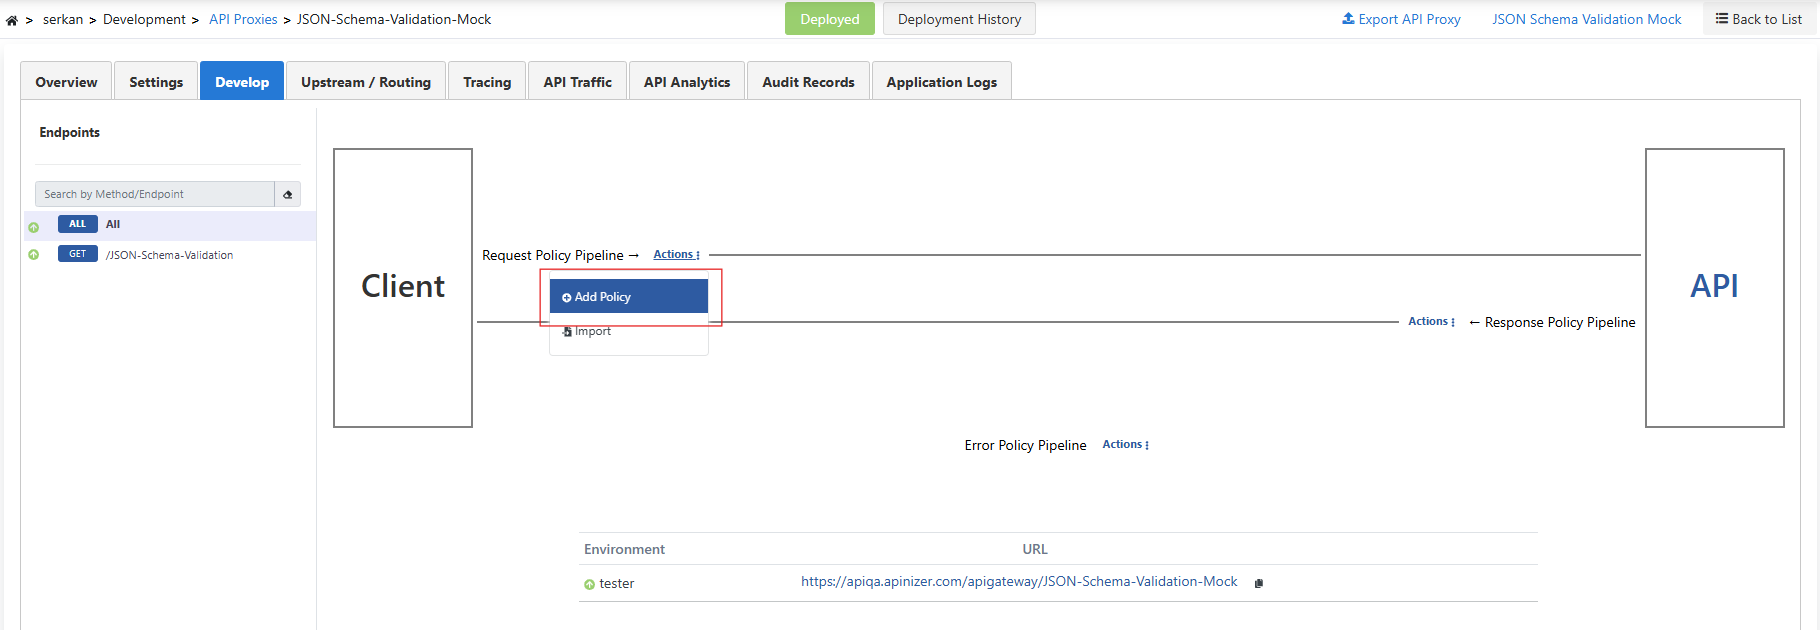1820x630 pixels.
Task: Open the Upstream / Routing tab
Action: click(x=365, y=82)
